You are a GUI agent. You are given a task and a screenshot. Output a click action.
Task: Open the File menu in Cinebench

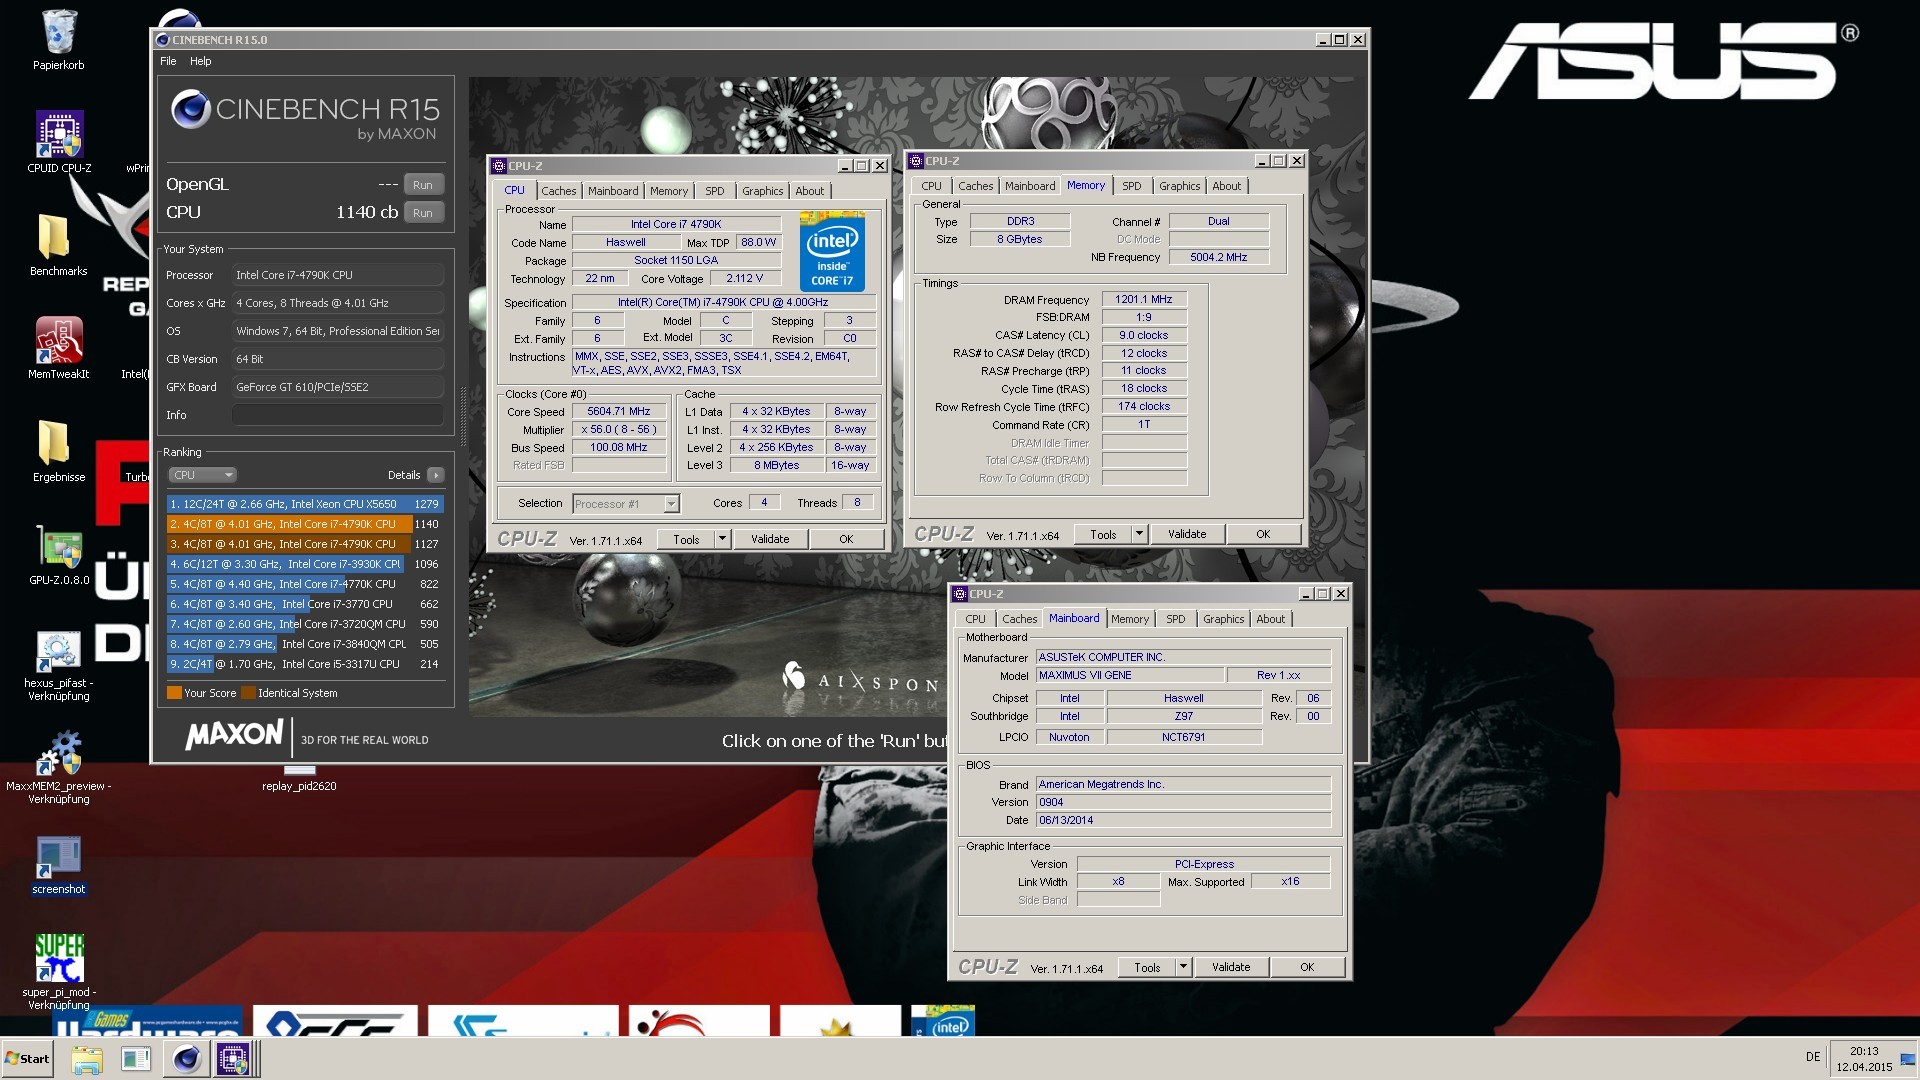tap(168, 61)
